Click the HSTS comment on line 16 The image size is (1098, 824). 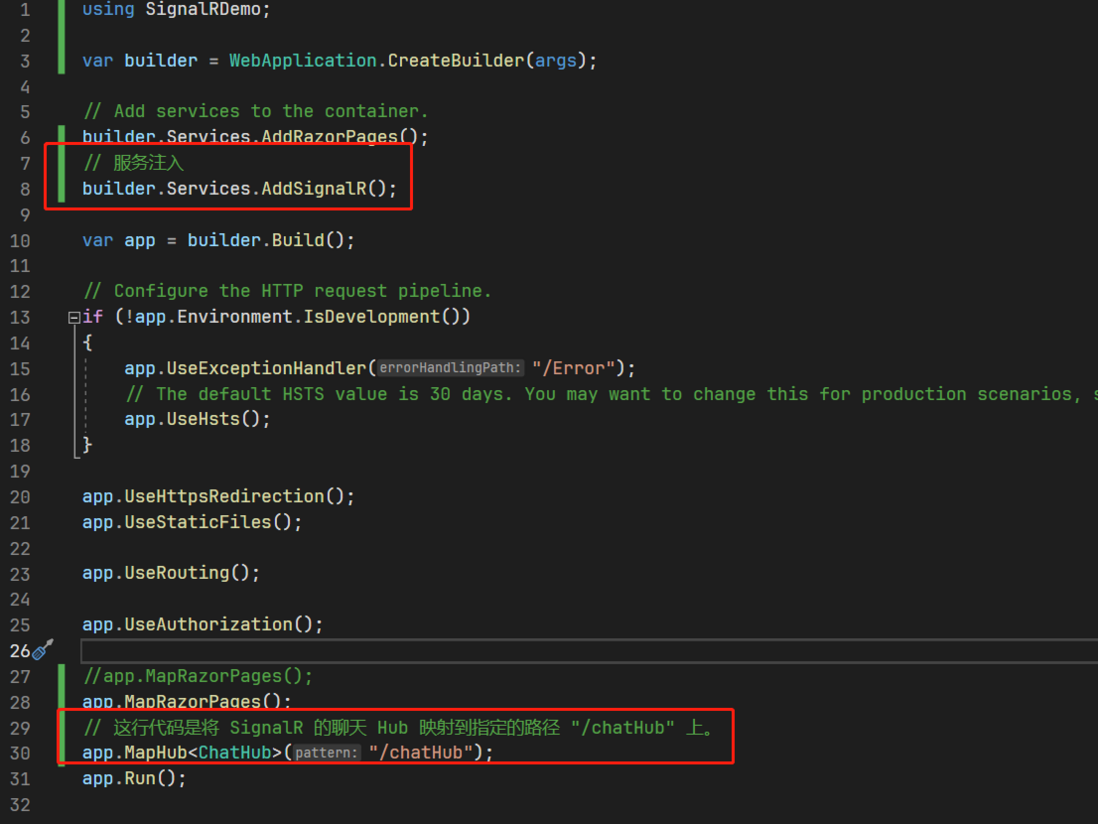click(x=611, y=394)
